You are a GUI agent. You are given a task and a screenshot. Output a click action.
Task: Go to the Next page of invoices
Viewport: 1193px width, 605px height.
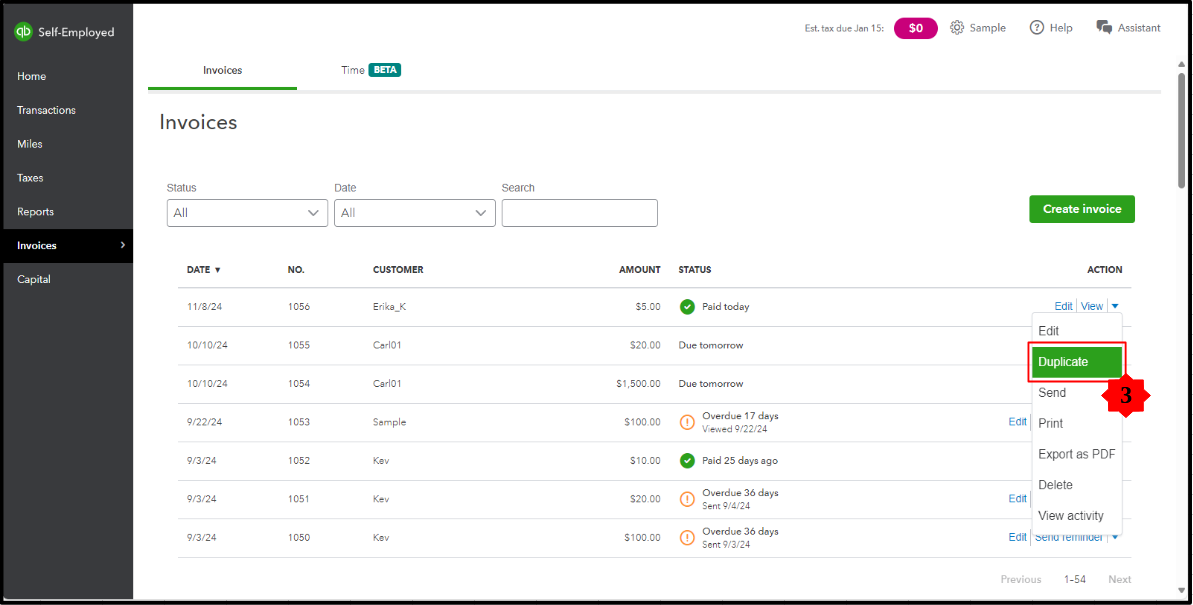[1119, 579]
